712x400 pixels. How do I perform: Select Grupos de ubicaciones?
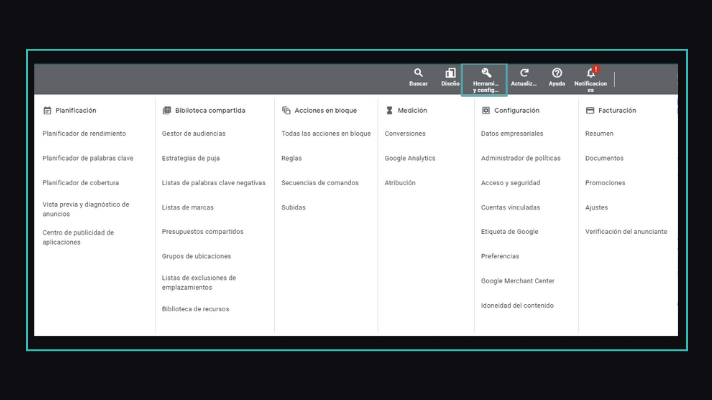click(x=196, y=256)
